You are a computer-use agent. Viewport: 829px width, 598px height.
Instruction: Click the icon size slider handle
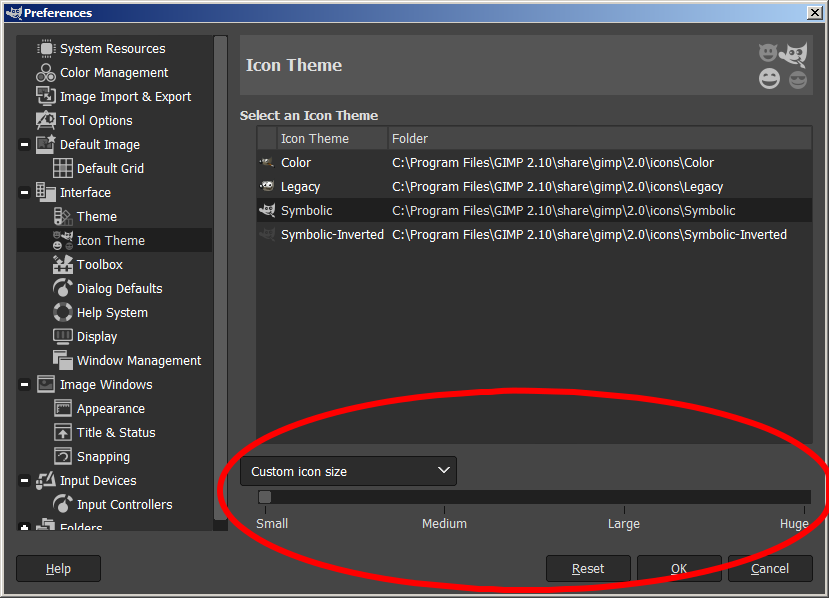pyautogui.click(x=265, y=497)
